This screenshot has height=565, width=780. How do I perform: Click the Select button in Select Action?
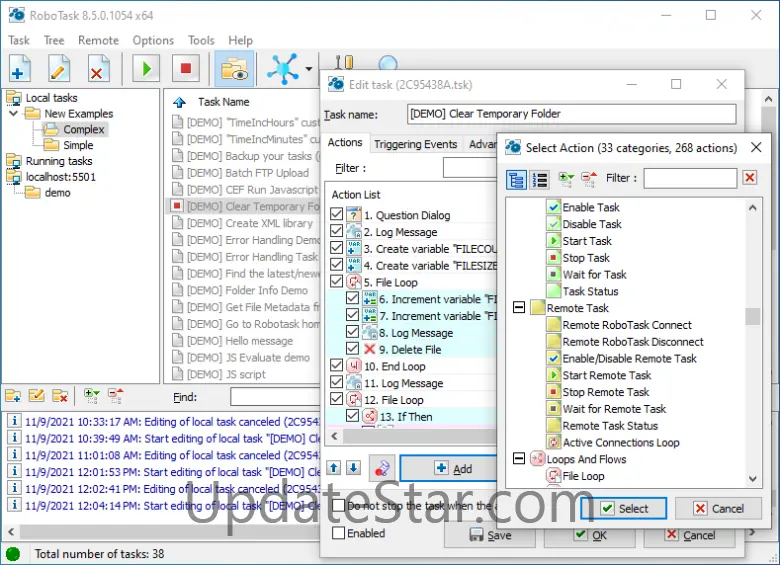click(x=624, y=508)
